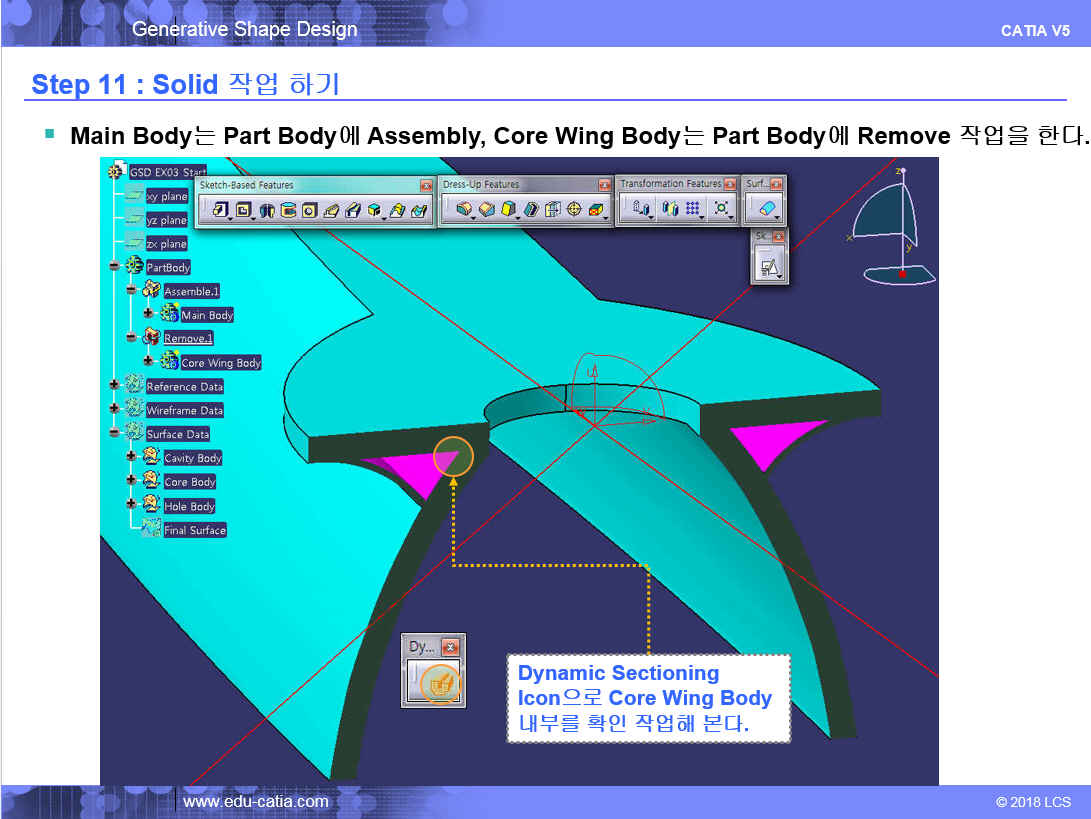Close the Dress-Up Features toolbar

tap(604, 185)
